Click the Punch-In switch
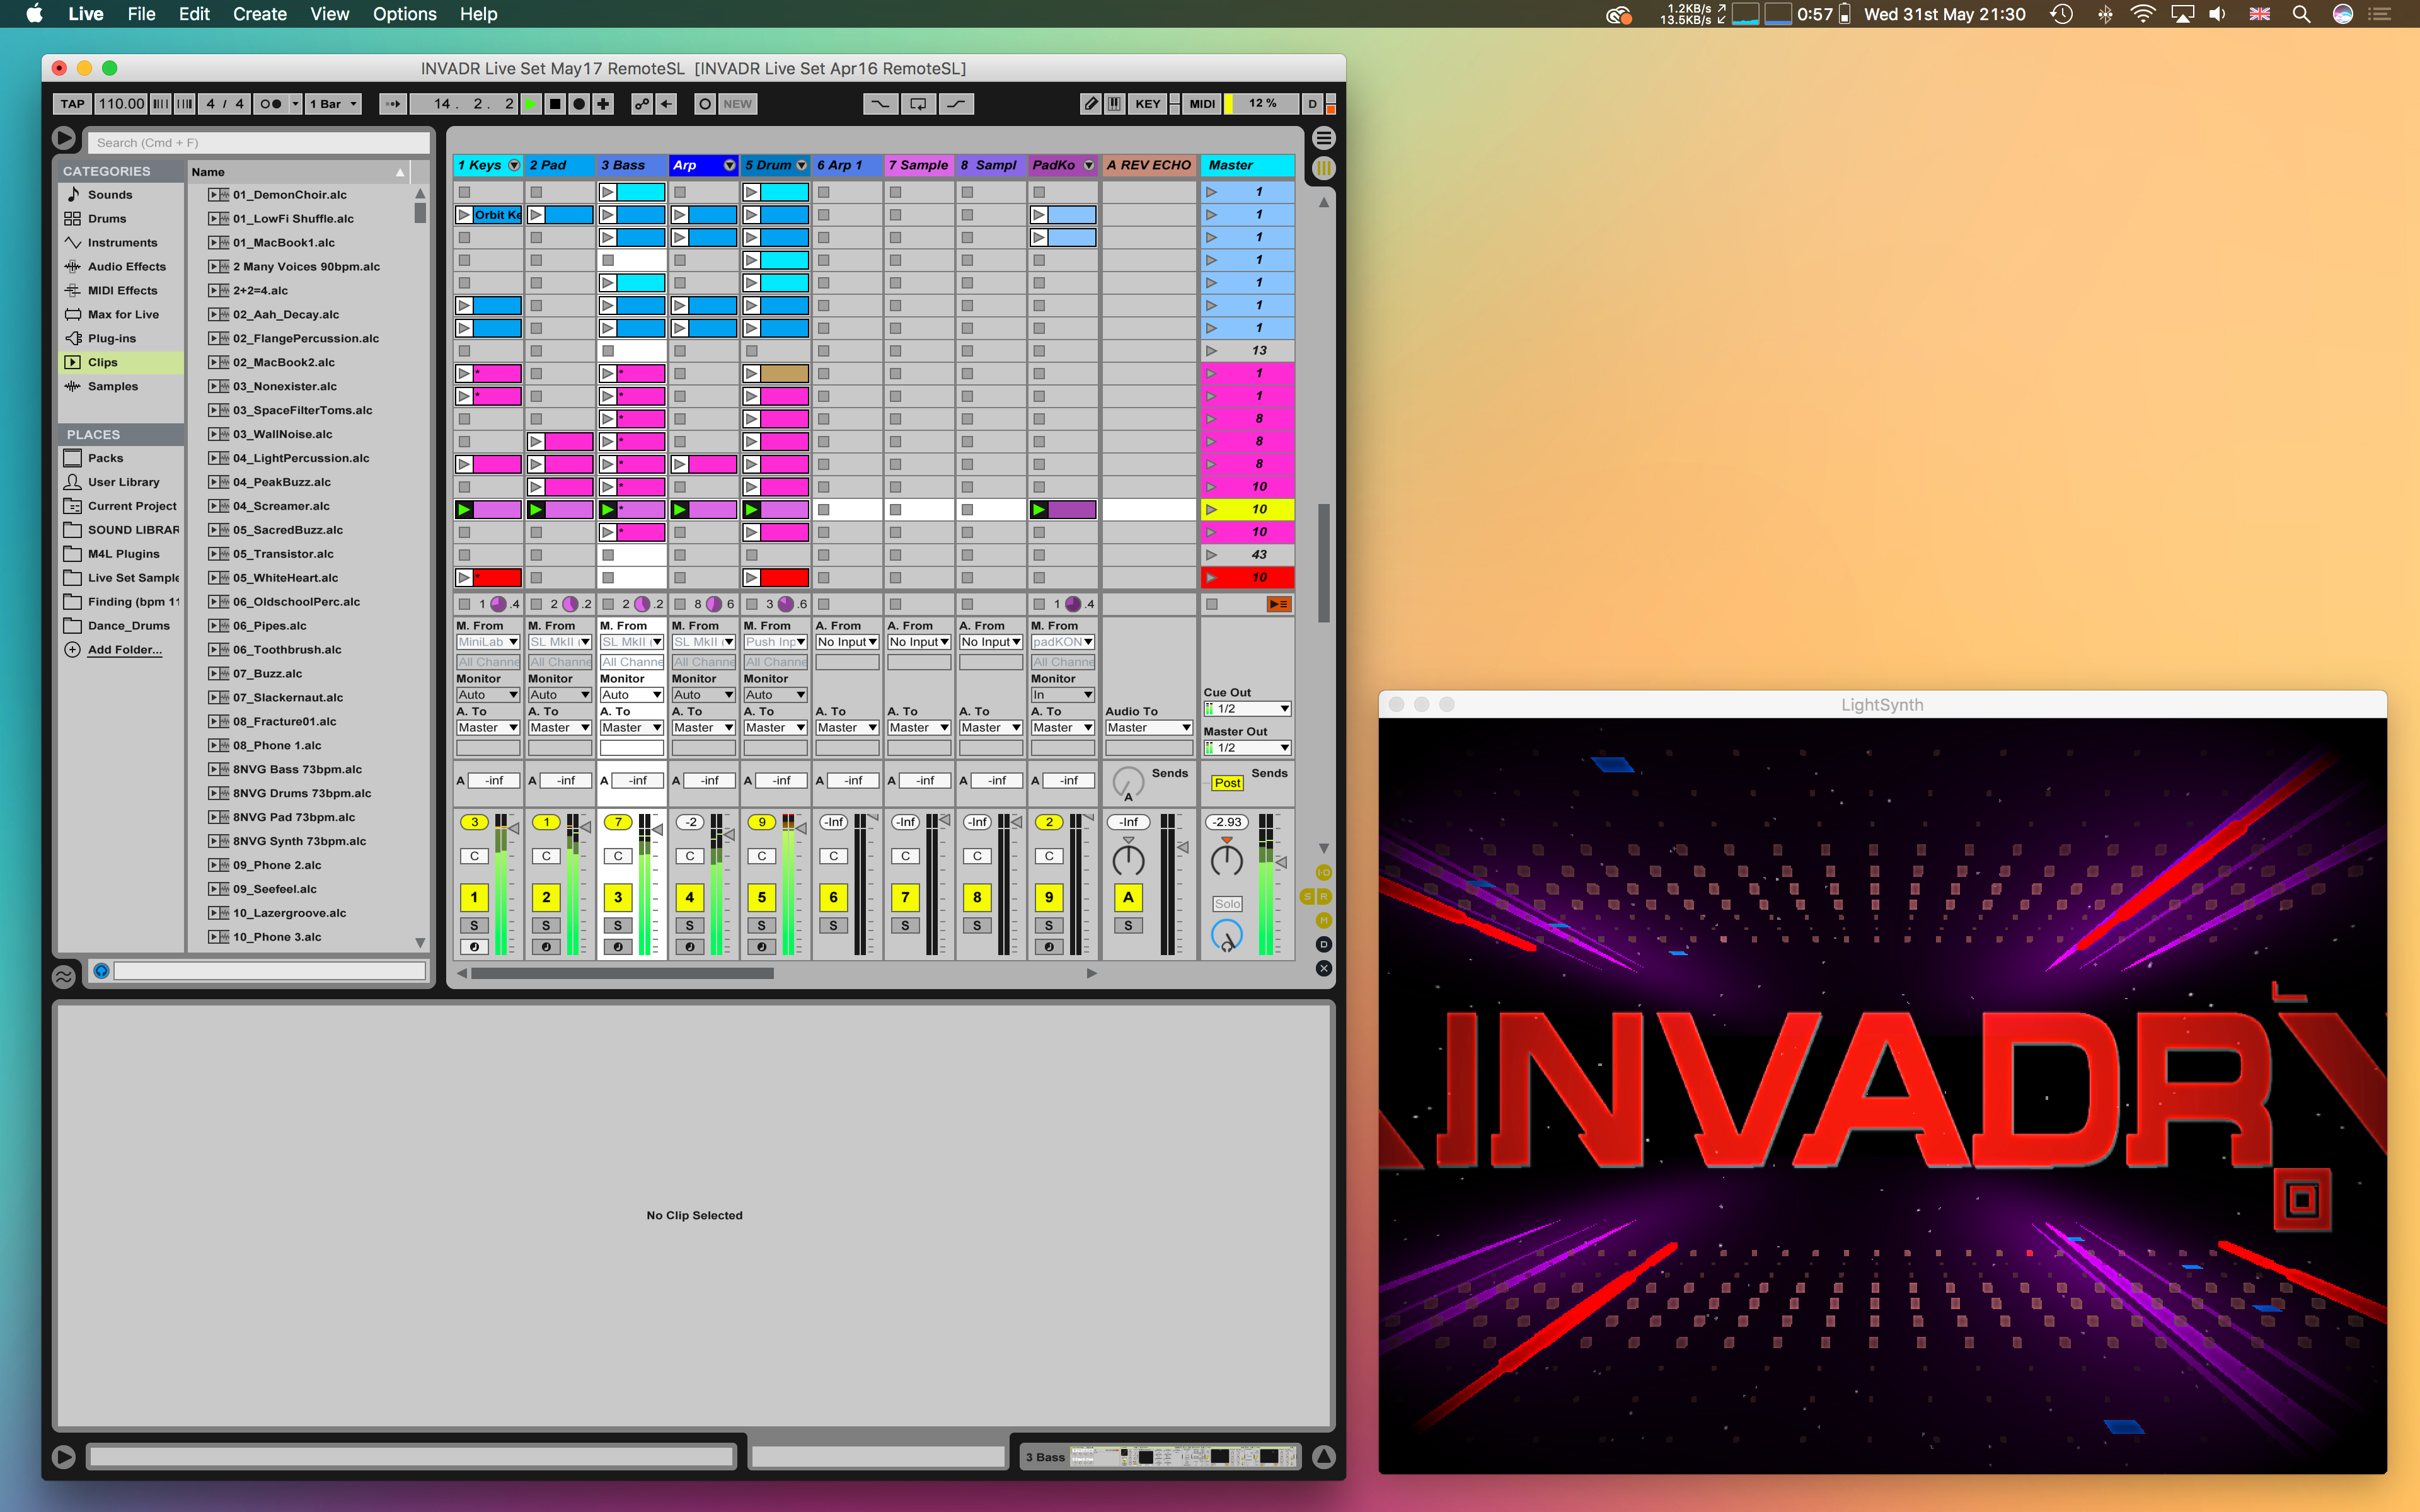The width and height of the screenshot is (2420, 1512). pos(880,104)
